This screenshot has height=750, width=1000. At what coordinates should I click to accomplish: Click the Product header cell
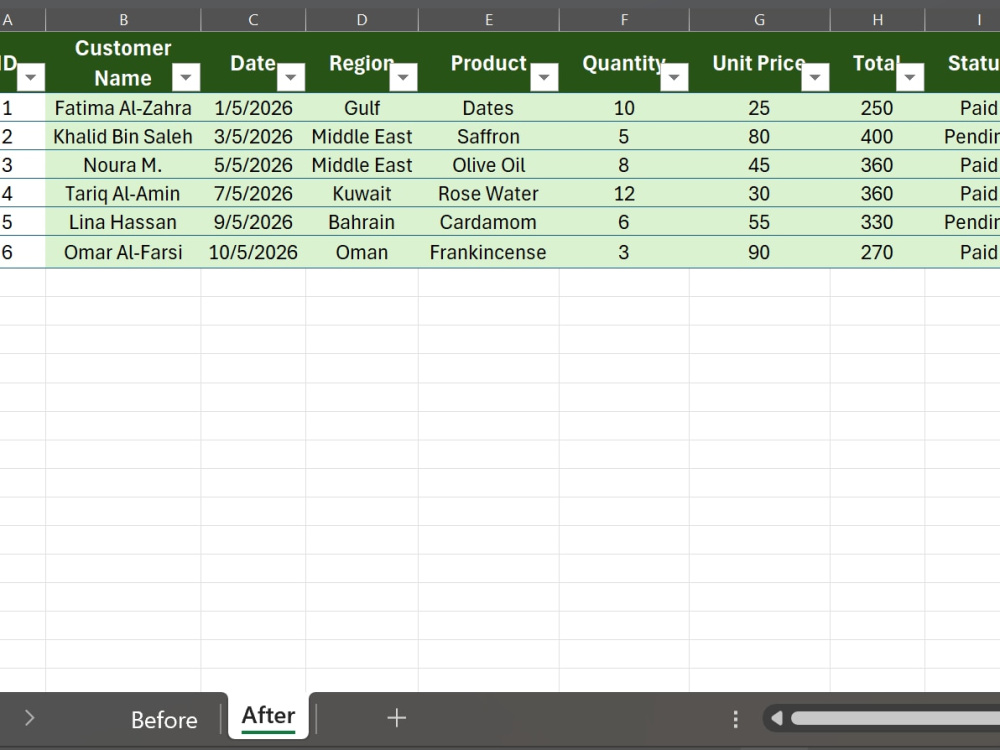click(x=489, y=62)
